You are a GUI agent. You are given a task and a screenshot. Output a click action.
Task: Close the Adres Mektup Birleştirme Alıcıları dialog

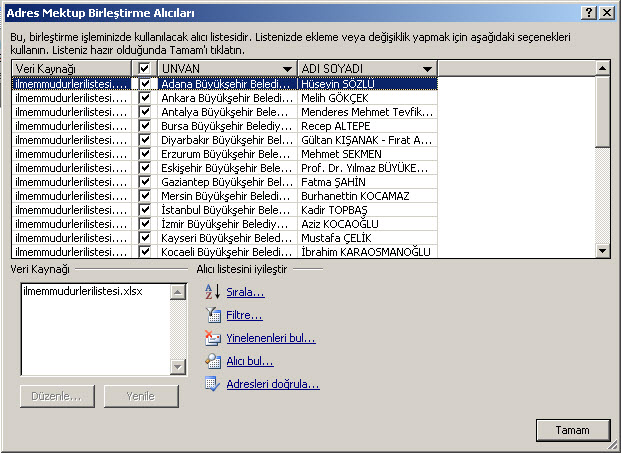(607, 13)
